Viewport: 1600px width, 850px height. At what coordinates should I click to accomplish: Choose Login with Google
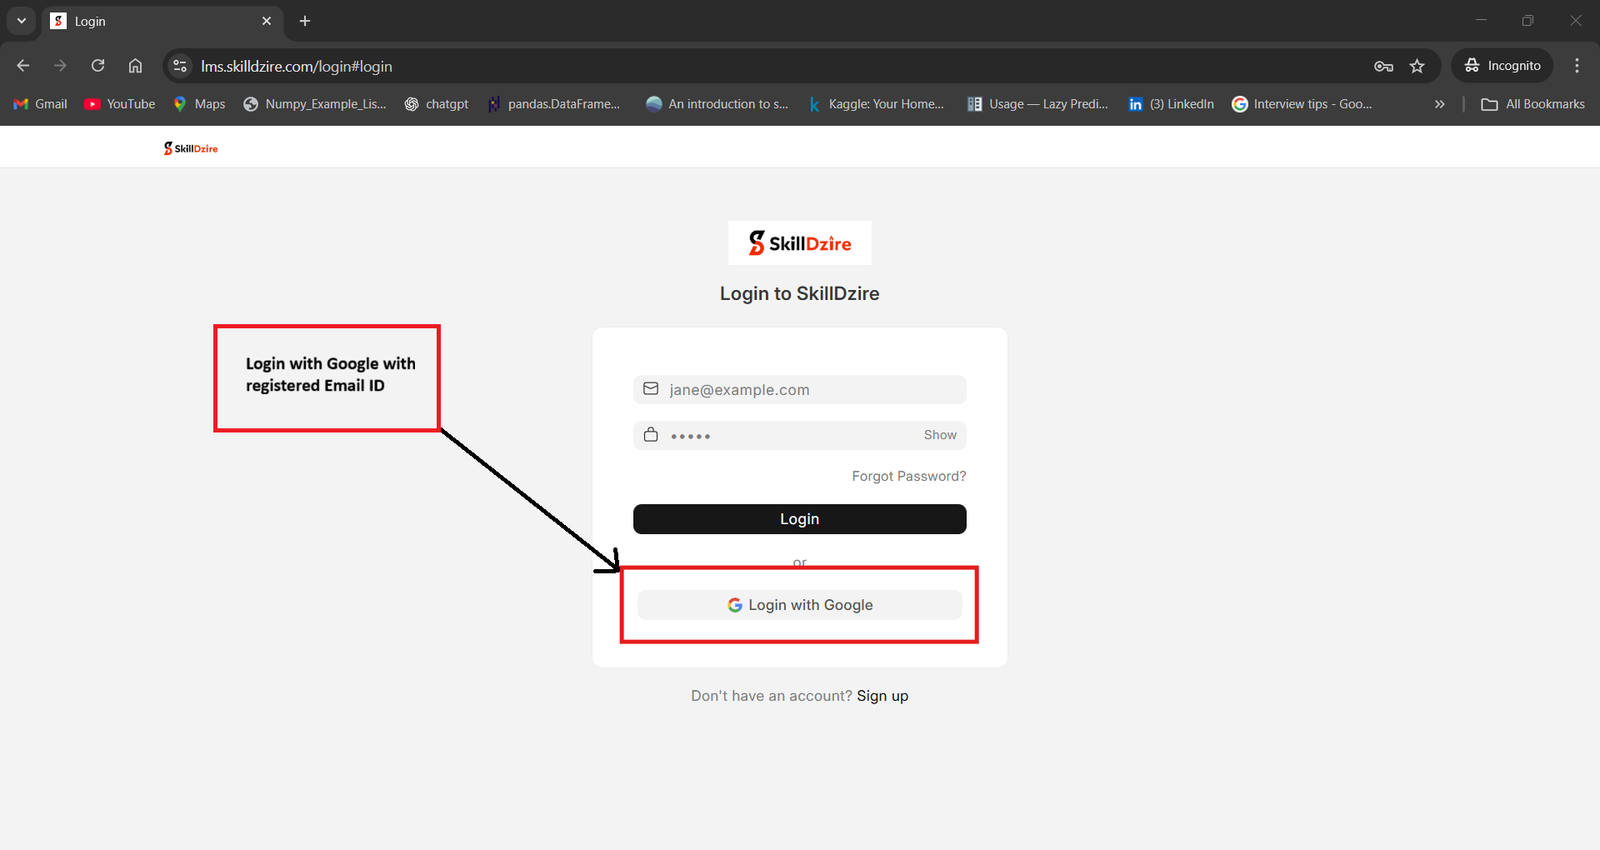(x=800, y=605)
